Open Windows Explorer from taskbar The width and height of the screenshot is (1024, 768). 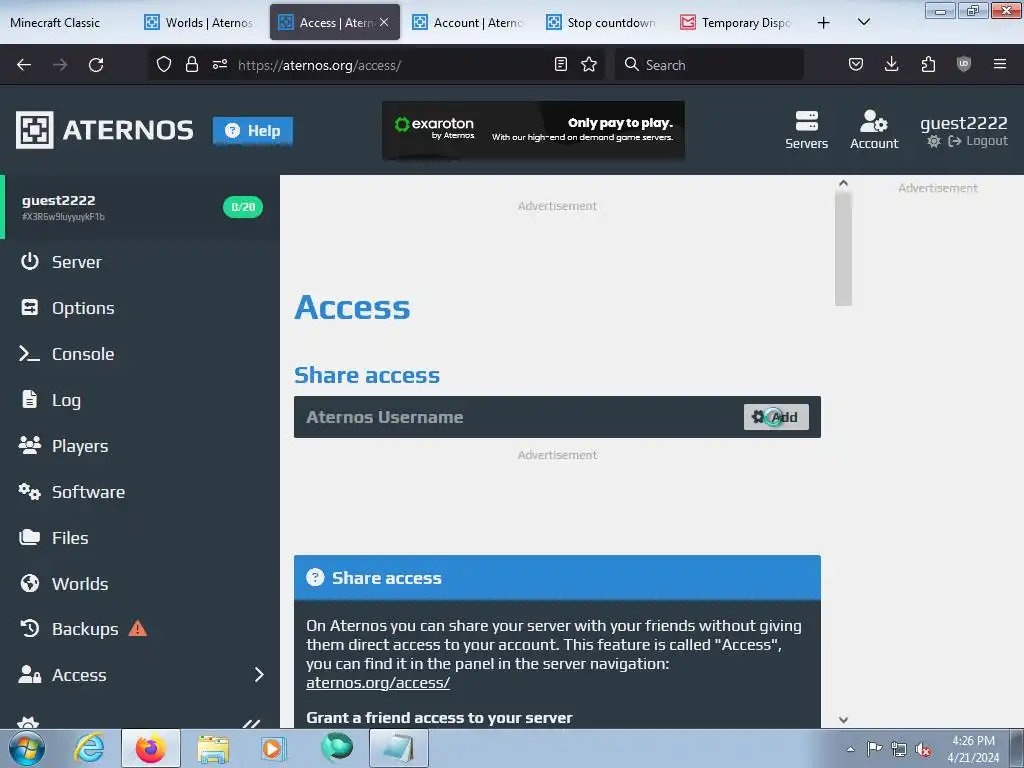pos(214,748)
